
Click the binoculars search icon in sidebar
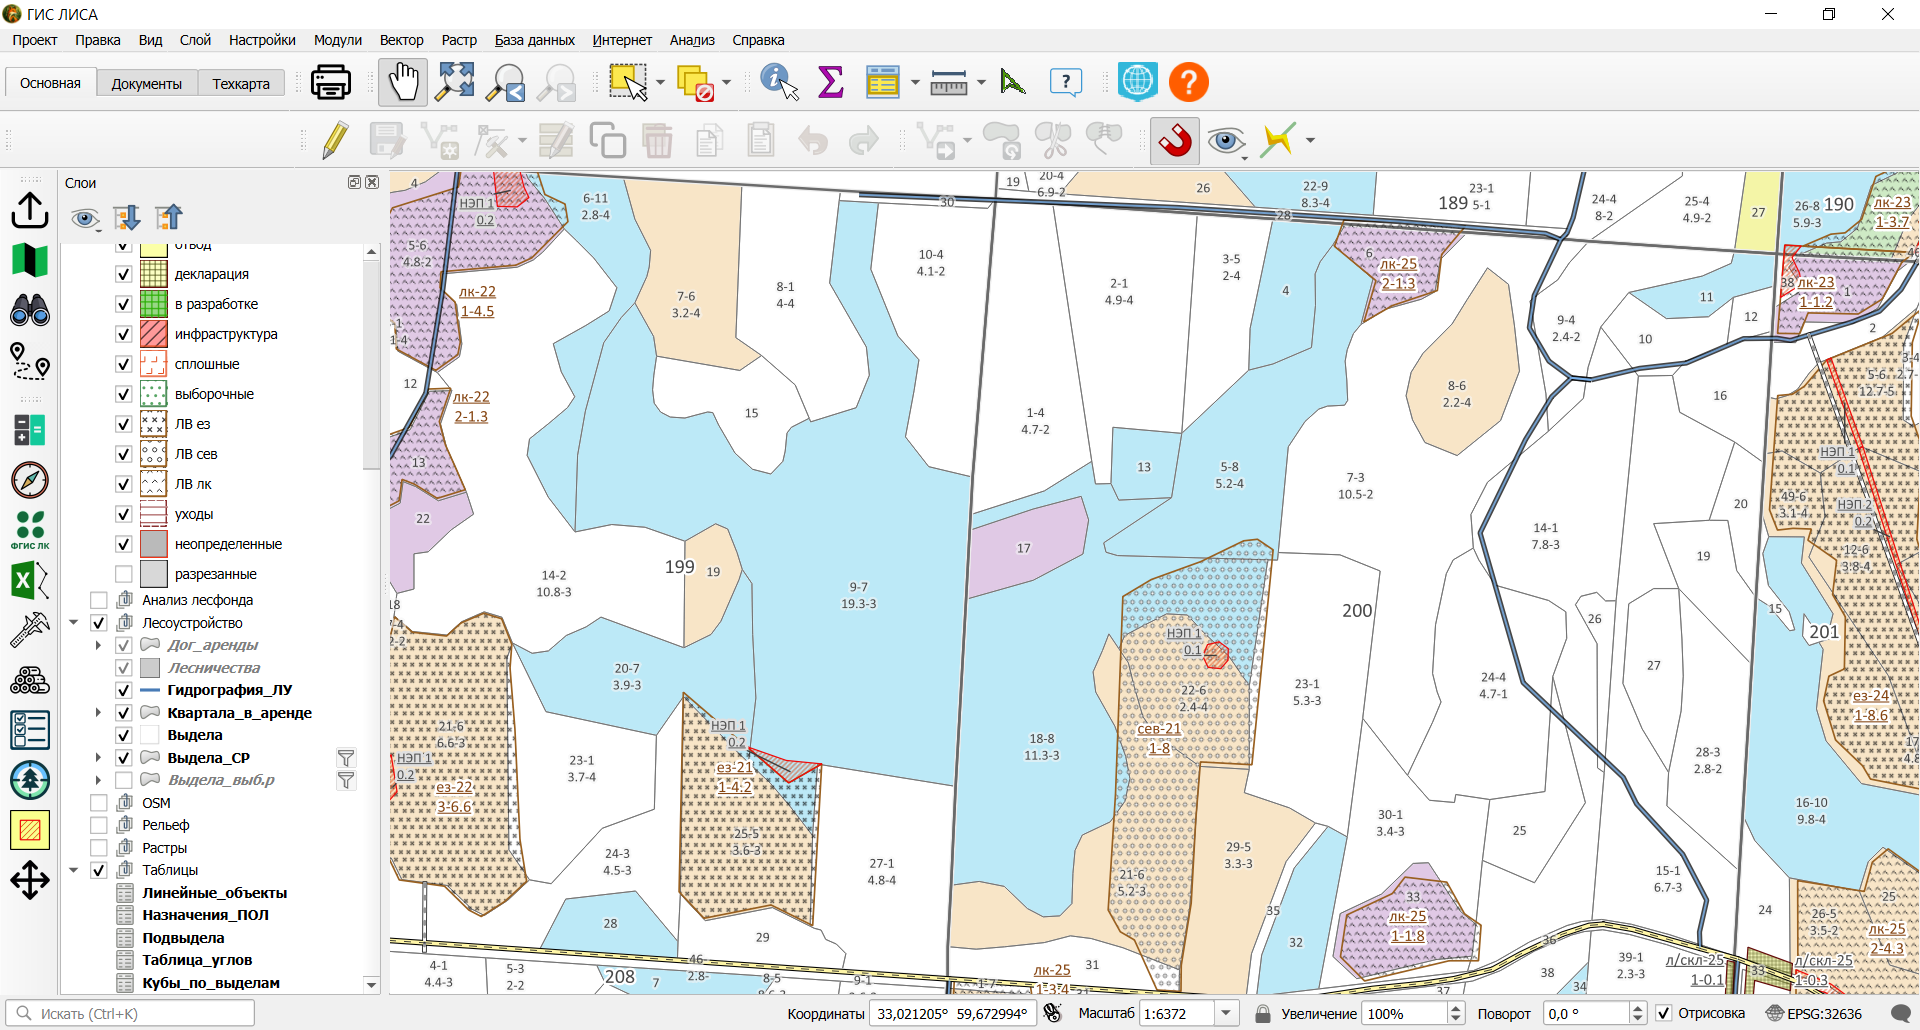(x=30, y=310)
